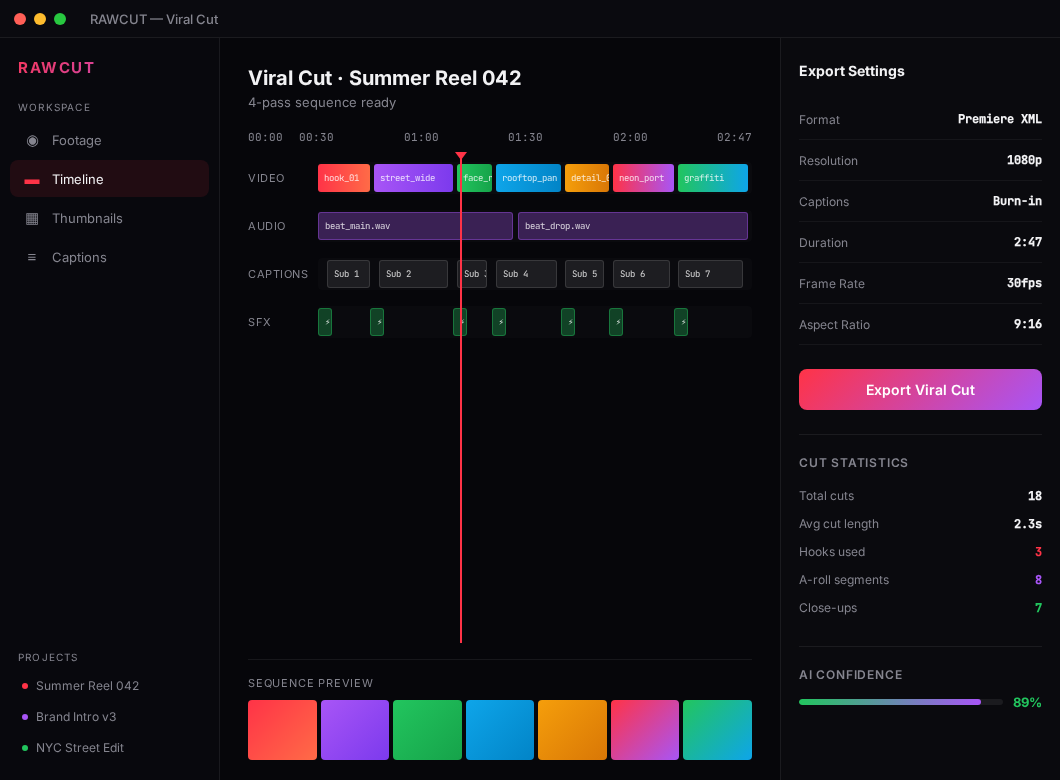This screenshot has width=1060, height=780.
Task: Click the RAWCUT logo at the top left
Action: [x=56, y=67]
